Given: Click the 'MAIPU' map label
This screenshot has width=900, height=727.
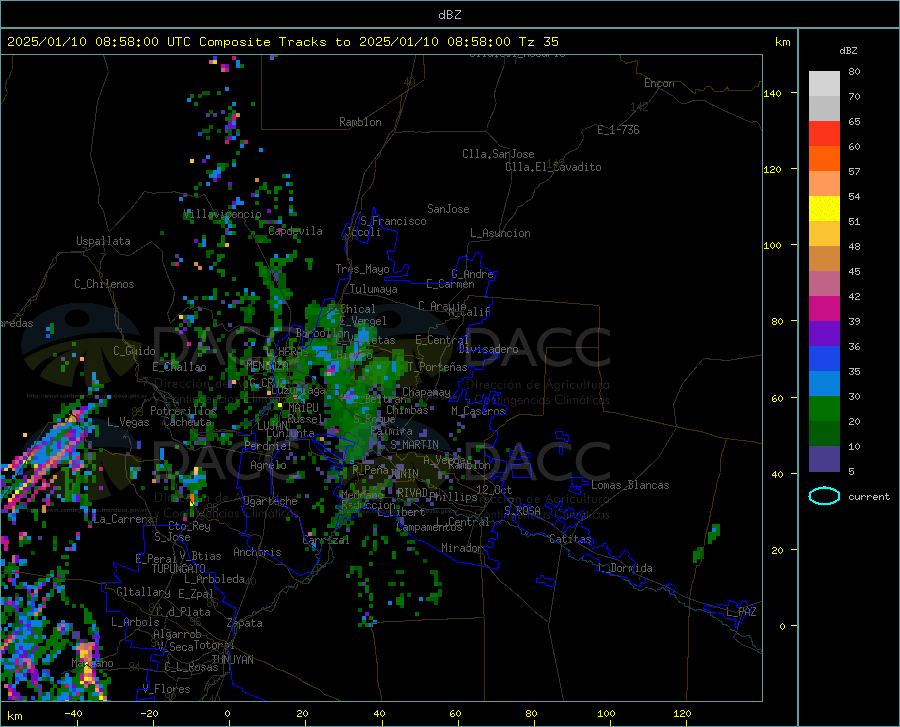Looking at the screenshot, I should coord(303,407).
